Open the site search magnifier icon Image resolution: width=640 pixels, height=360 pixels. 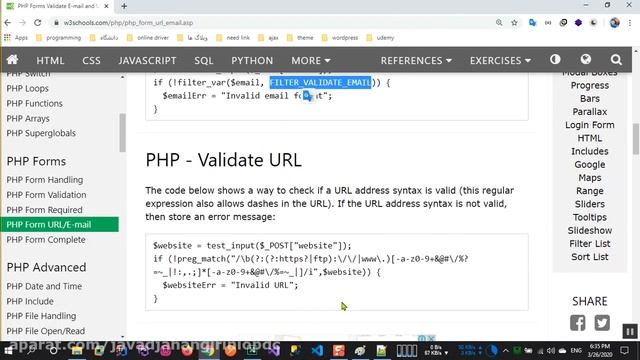tap(616, 60)
